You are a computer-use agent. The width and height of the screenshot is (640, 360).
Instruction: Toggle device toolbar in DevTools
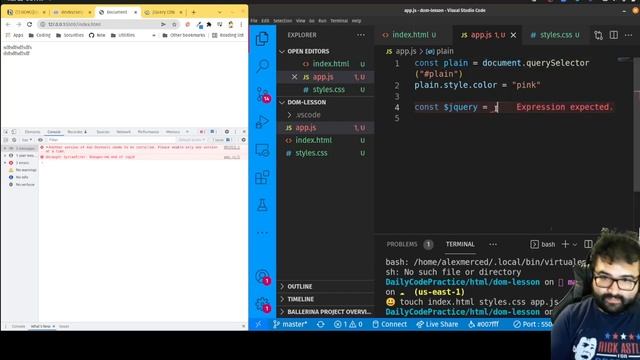click(13, 132)
